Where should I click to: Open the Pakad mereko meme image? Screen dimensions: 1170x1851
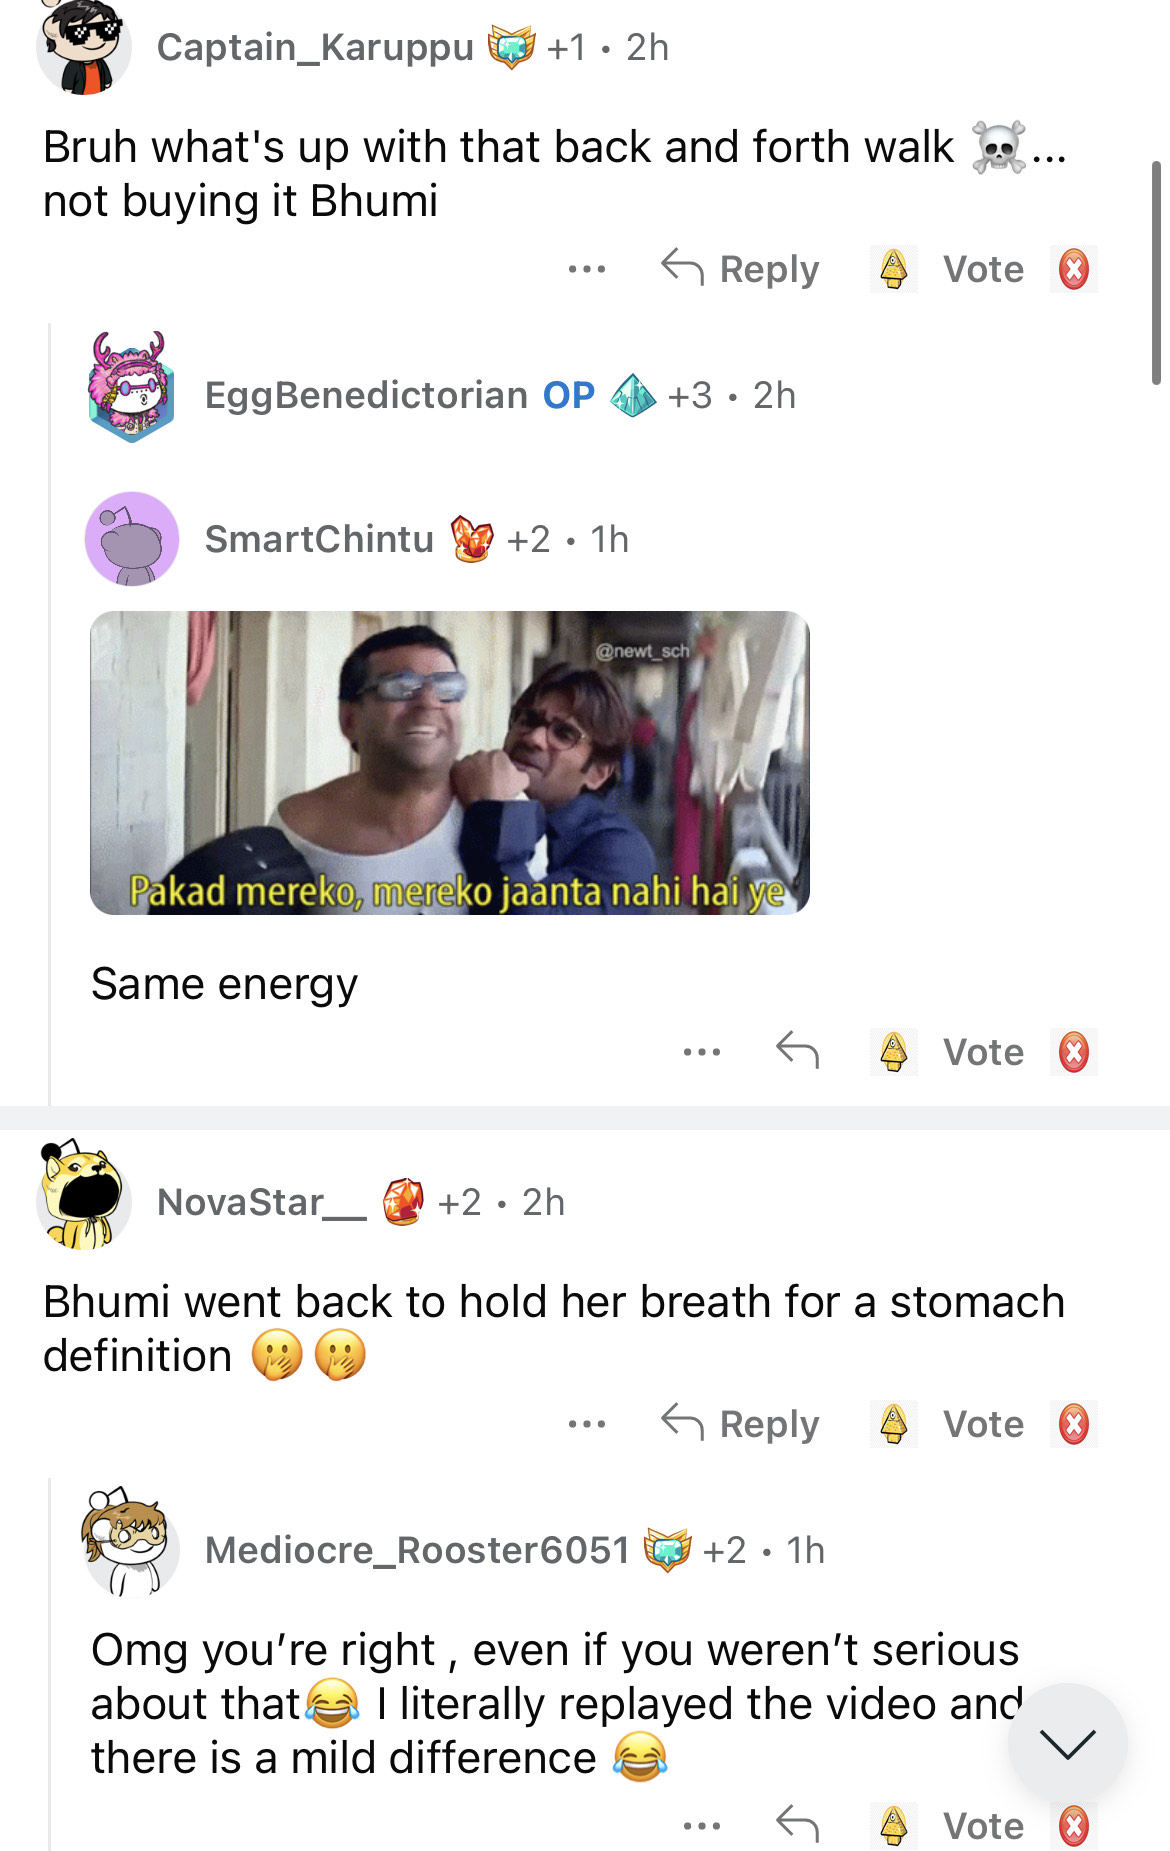tap(450, 762)
